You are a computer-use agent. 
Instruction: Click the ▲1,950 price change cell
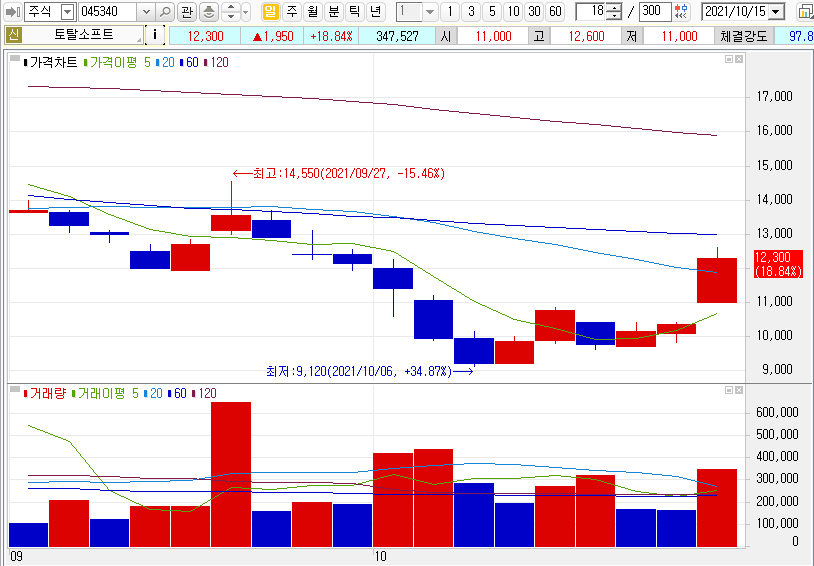[273, 36]
